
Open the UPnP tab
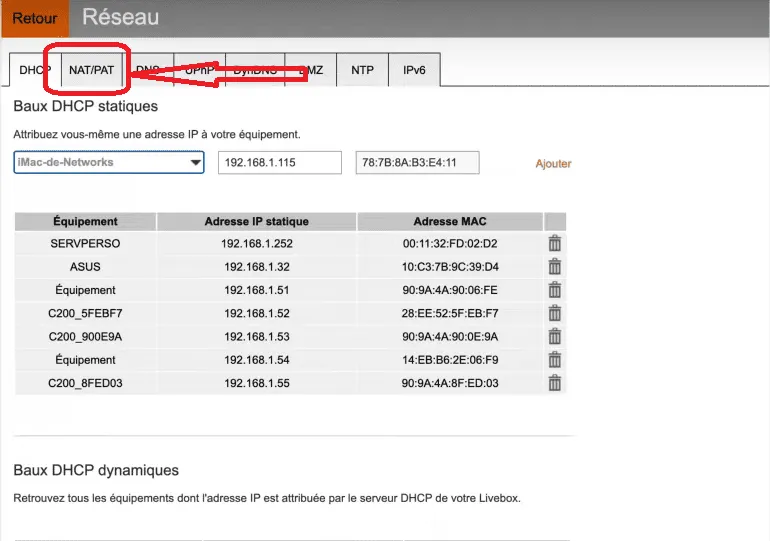point(199,70)
